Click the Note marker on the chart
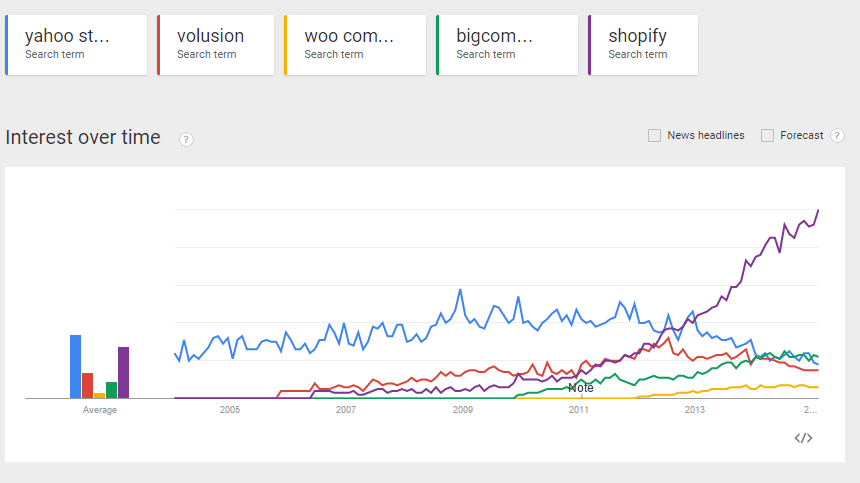The width and height of the screenshot is (860, 483). pyautogui.click(x=581, y=388)
